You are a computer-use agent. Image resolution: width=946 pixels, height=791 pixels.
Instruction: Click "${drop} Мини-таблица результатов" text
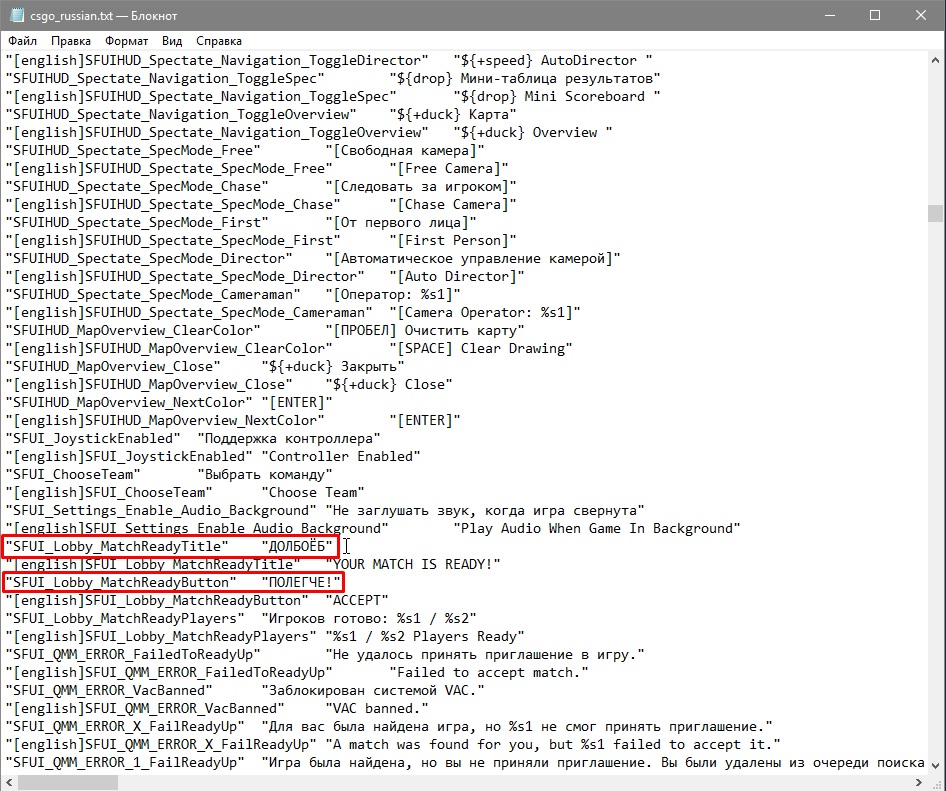click(x=525, y=78)
